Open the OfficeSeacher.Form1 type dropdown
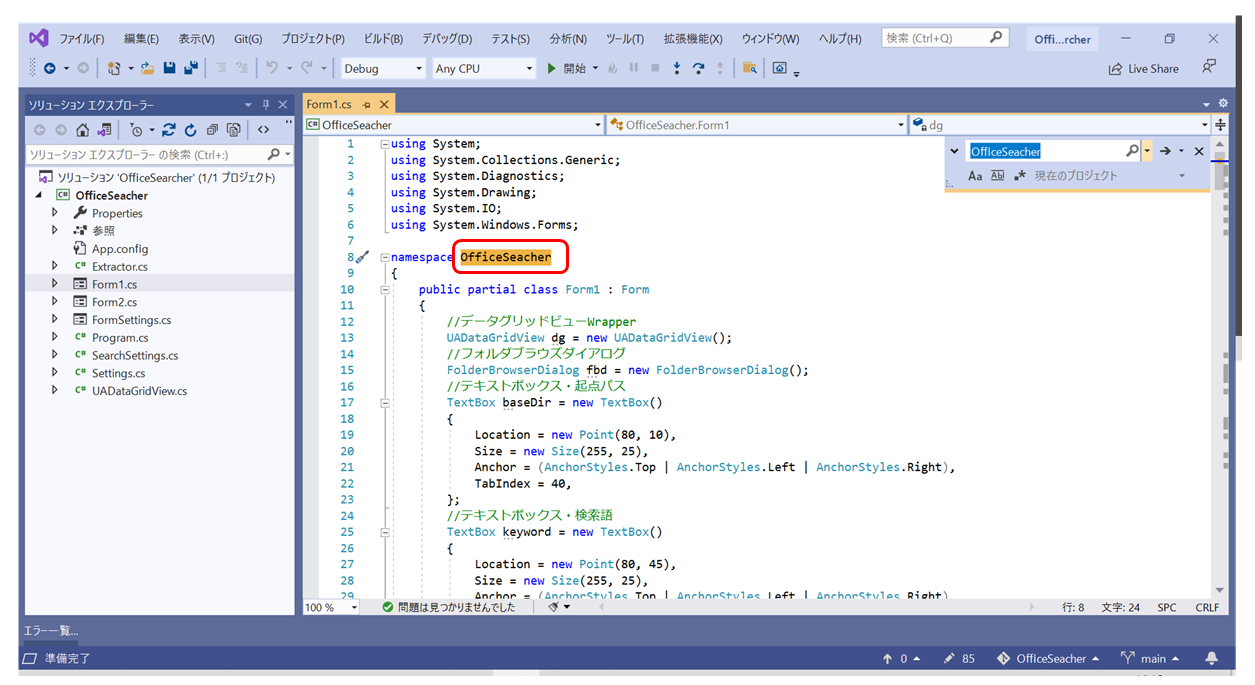Screen dimensions: 1255x685 coord(757,125)
